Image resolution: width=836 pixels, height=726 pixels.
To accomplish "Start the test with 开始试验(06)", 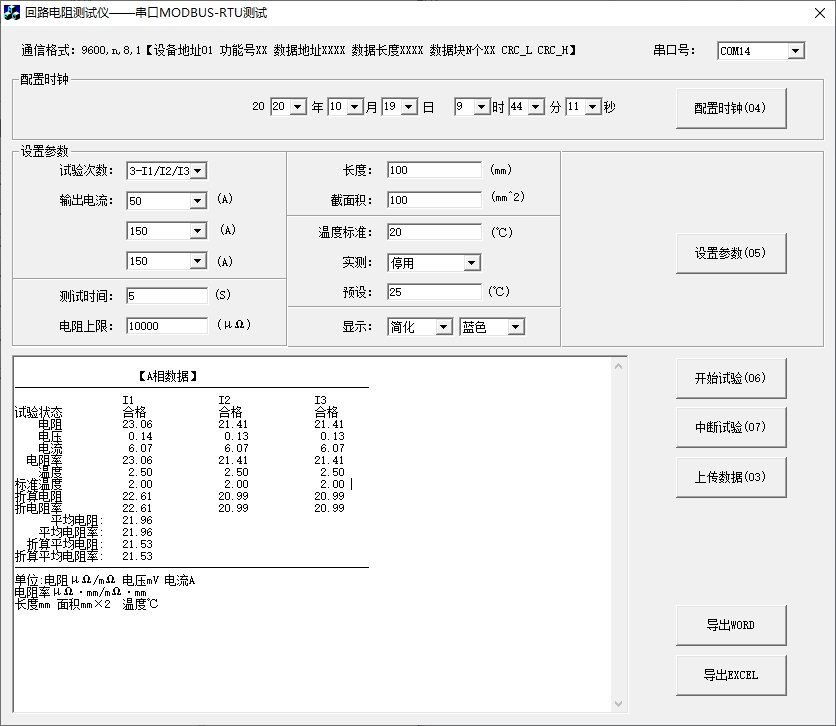I will tap(730, 378).
